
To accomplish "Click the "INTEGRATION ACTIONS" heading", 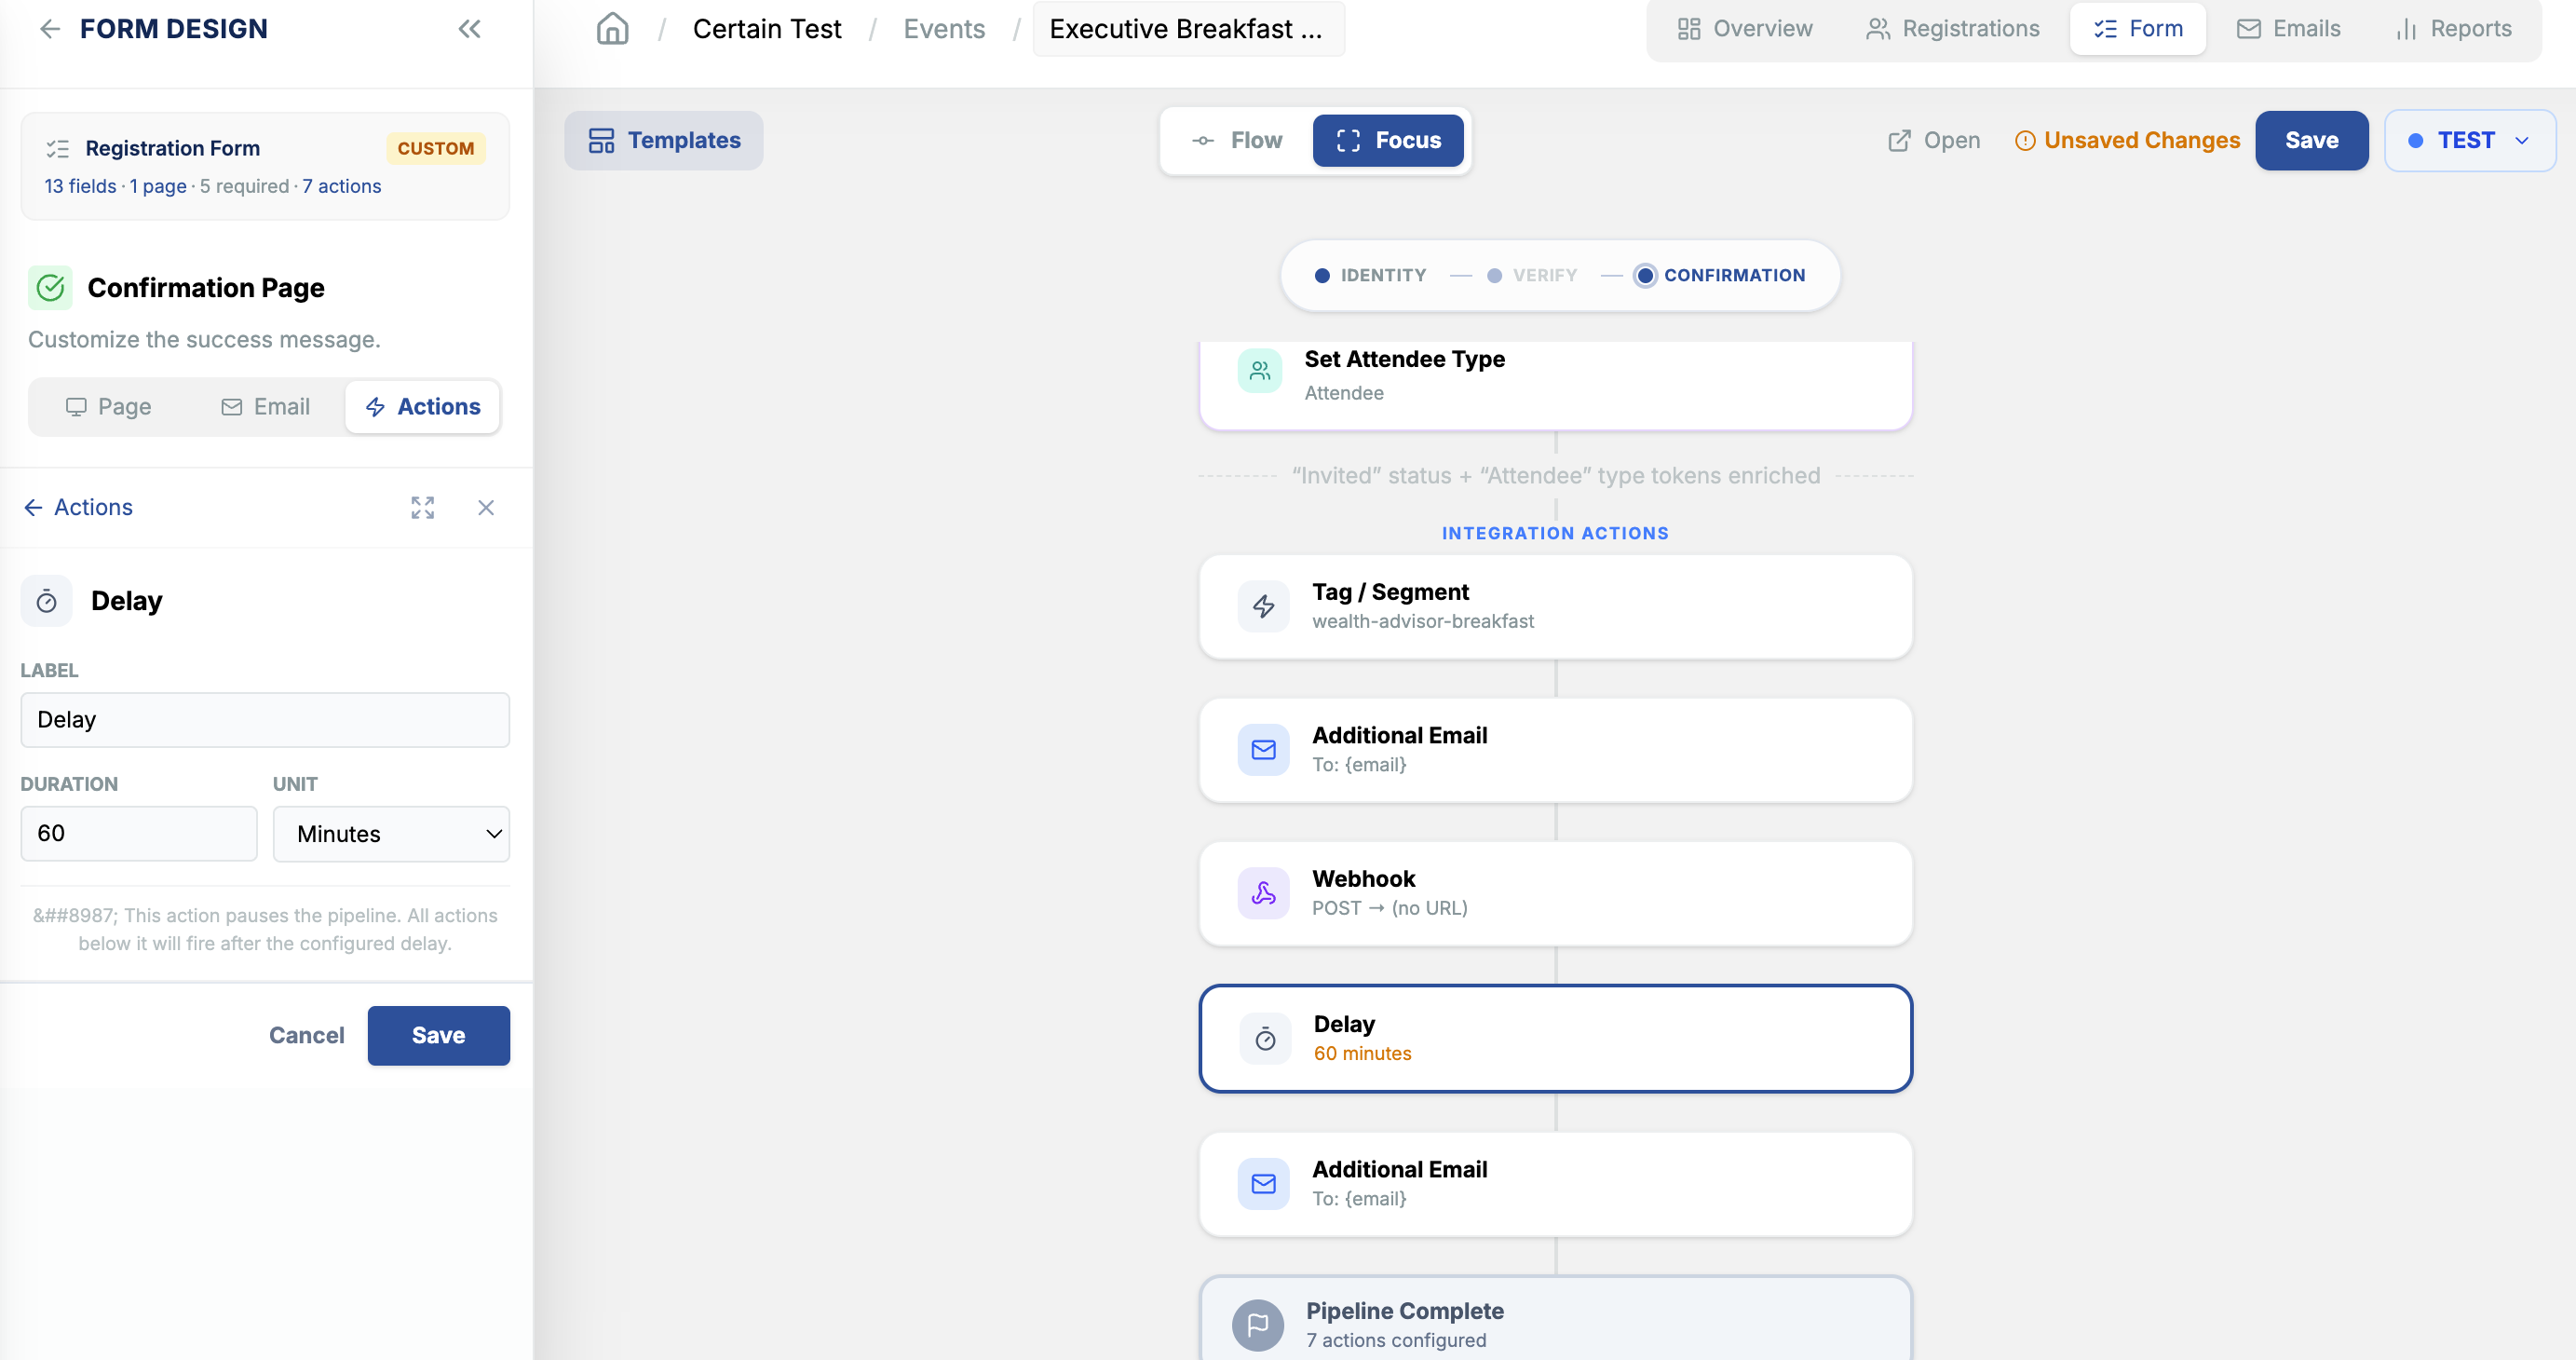I will [1555, 534].
